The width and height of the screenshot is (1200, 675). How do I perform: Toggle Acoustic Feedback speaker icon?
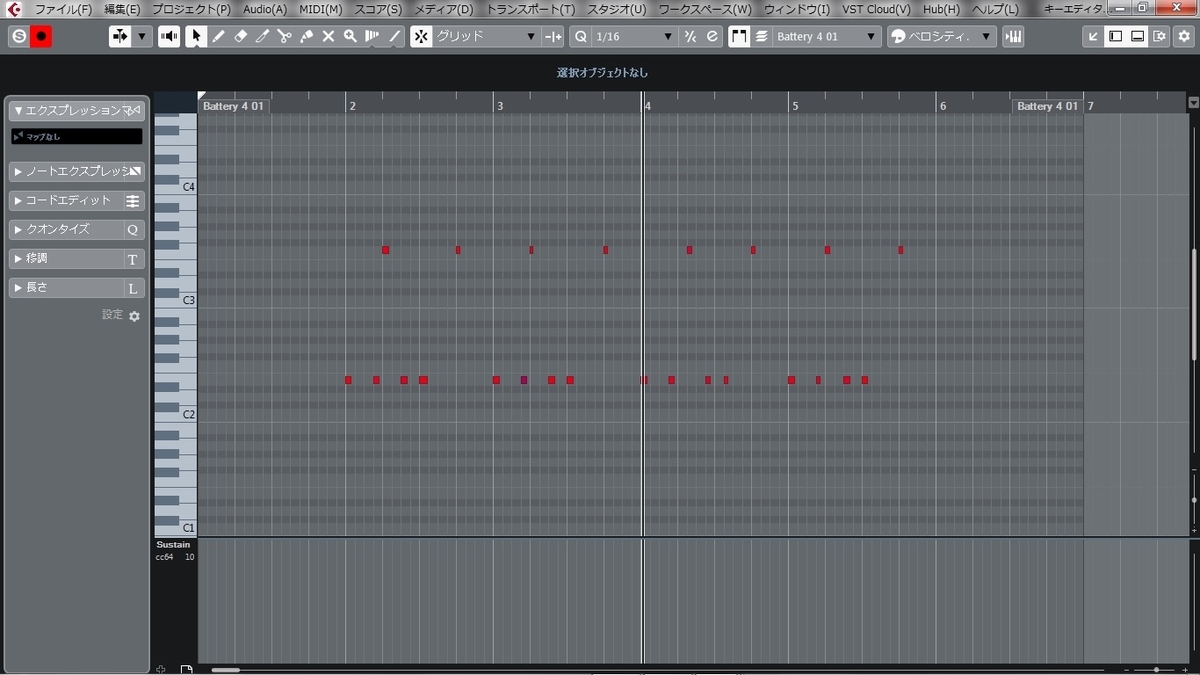(x=170, y=36)
